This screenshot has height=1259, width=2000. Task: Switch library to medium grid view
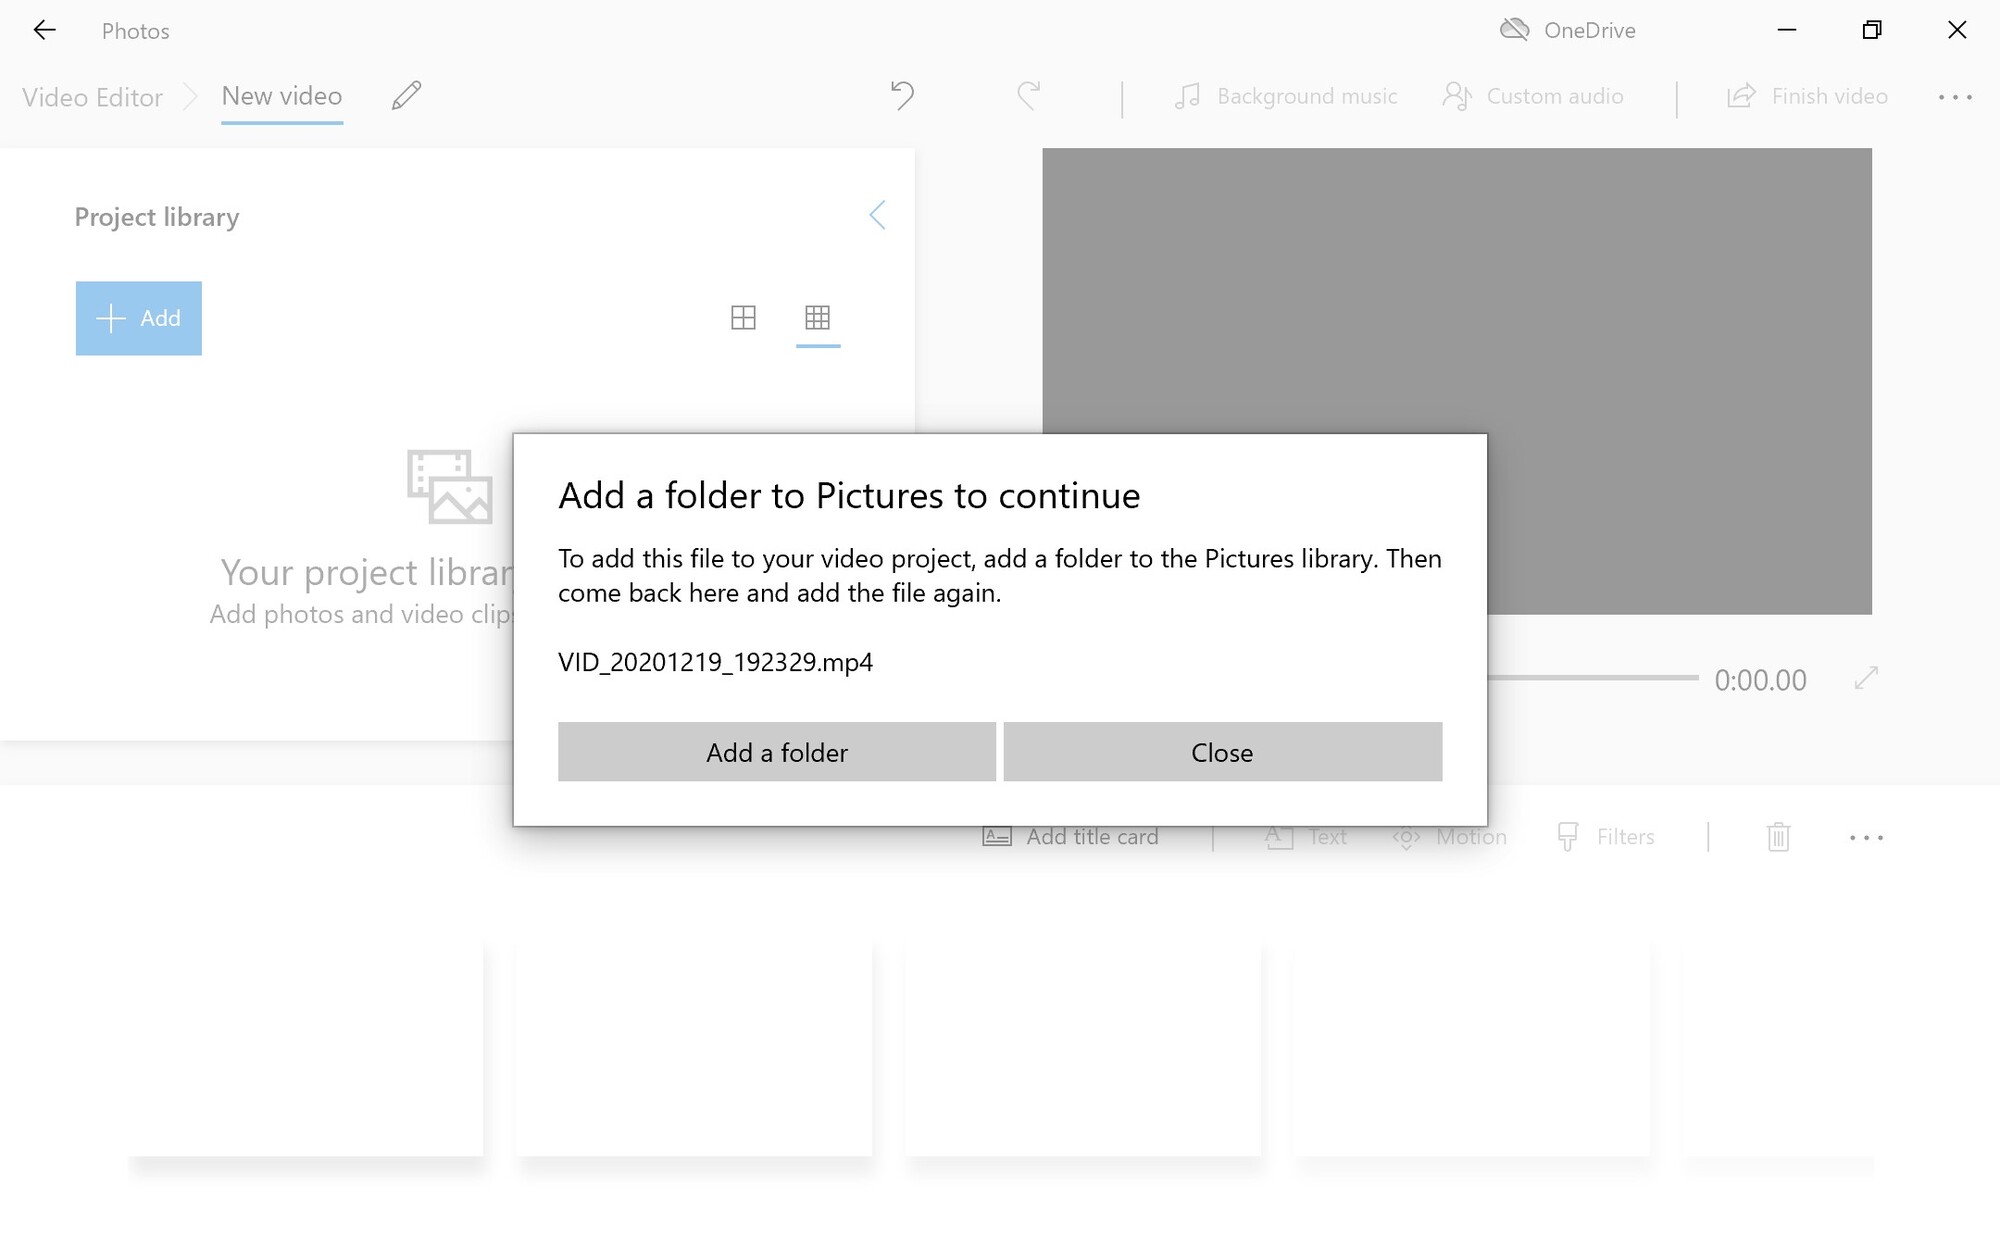pos(743,318)
